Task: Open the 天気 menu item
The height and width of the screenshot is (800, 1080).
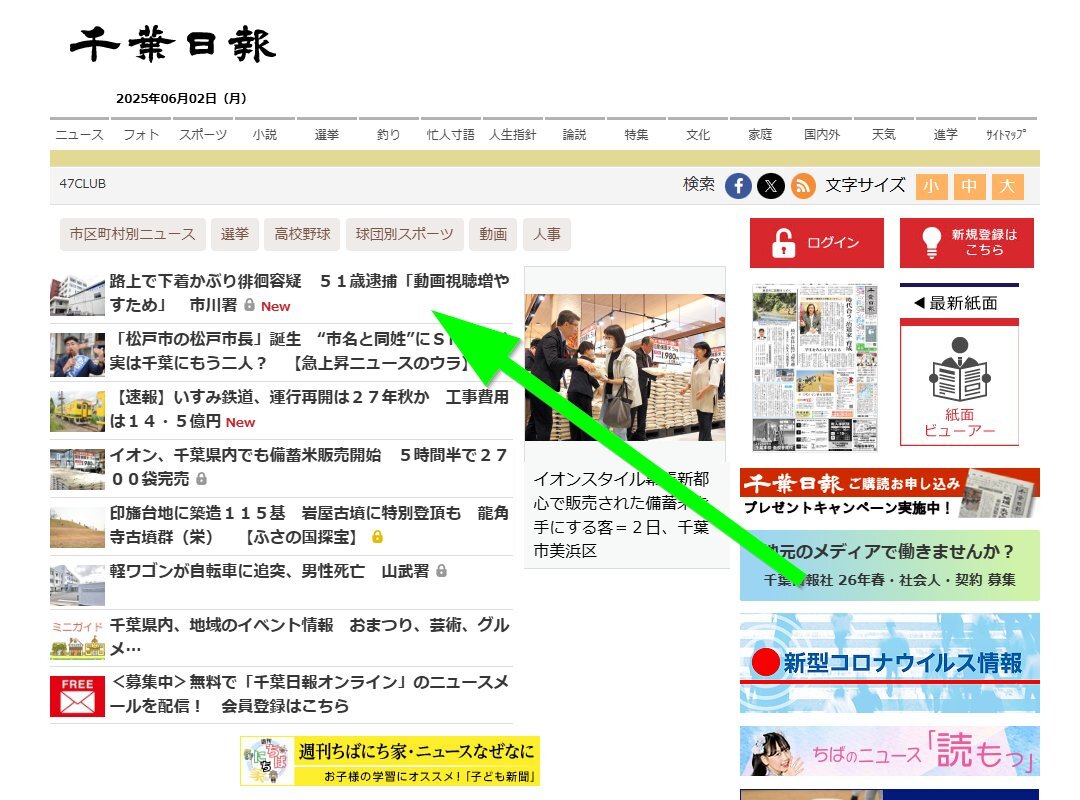Action: pyautogui.click(x=884, y=134)
